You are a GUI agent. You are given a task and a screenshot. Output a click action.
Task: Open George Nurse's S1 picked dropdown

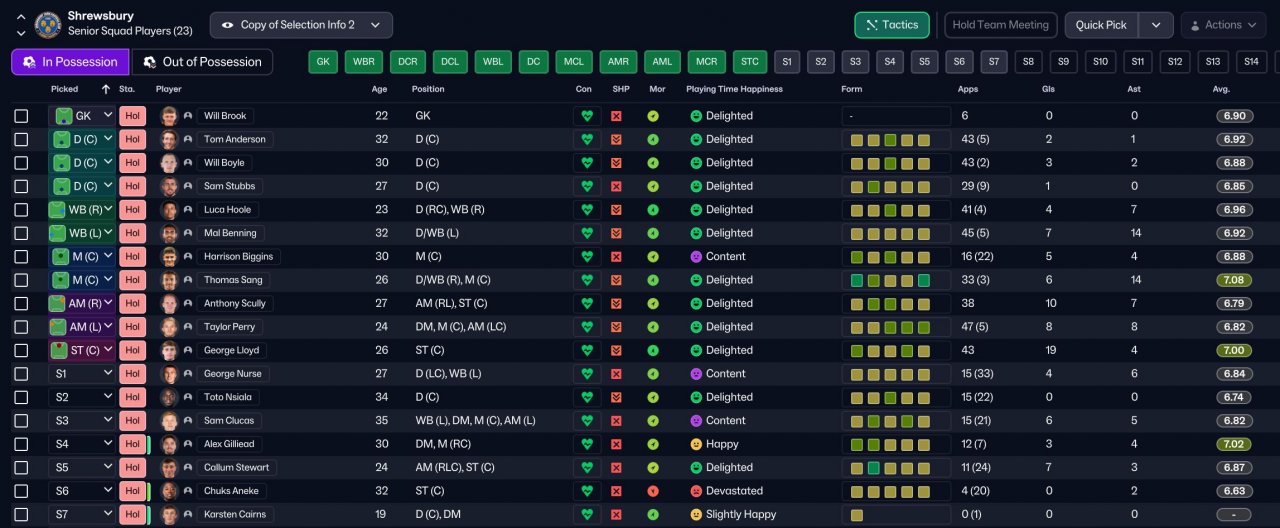pyautogui.click(x=82, y=374)
